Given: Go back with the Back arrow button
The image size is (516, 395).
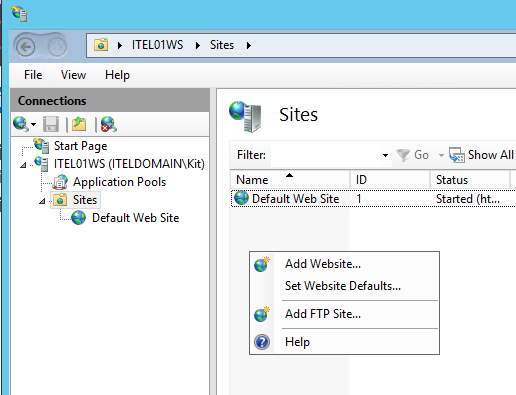Looking at the screenshot, I should pyautogui.click(x=26, y=47).
